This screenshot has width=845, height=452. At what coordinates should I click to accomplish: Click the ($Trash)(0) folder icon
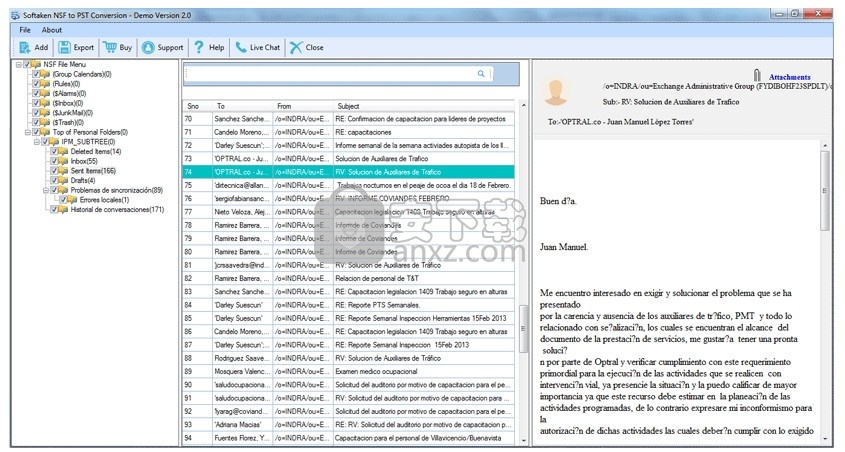click(x=45, y=122)
